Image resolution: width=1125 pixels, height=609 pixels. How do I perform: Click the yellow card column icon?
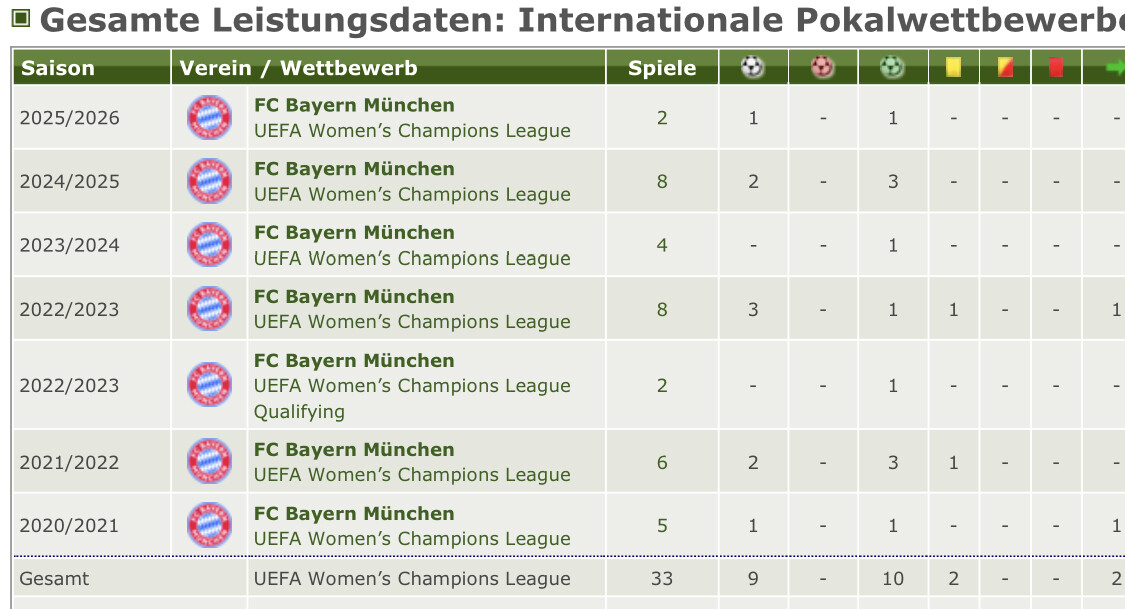pyautogui.click(x=953, y=67)
